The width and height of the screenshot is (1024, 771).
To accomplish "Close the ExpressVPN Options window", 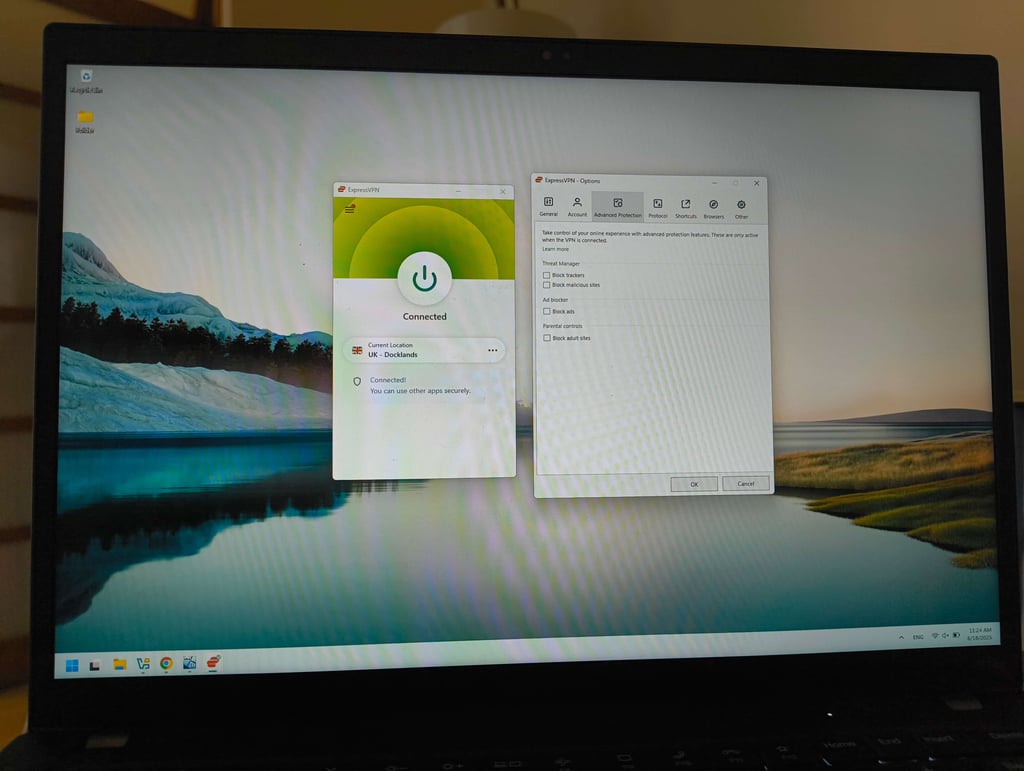I will pos(756,183).
